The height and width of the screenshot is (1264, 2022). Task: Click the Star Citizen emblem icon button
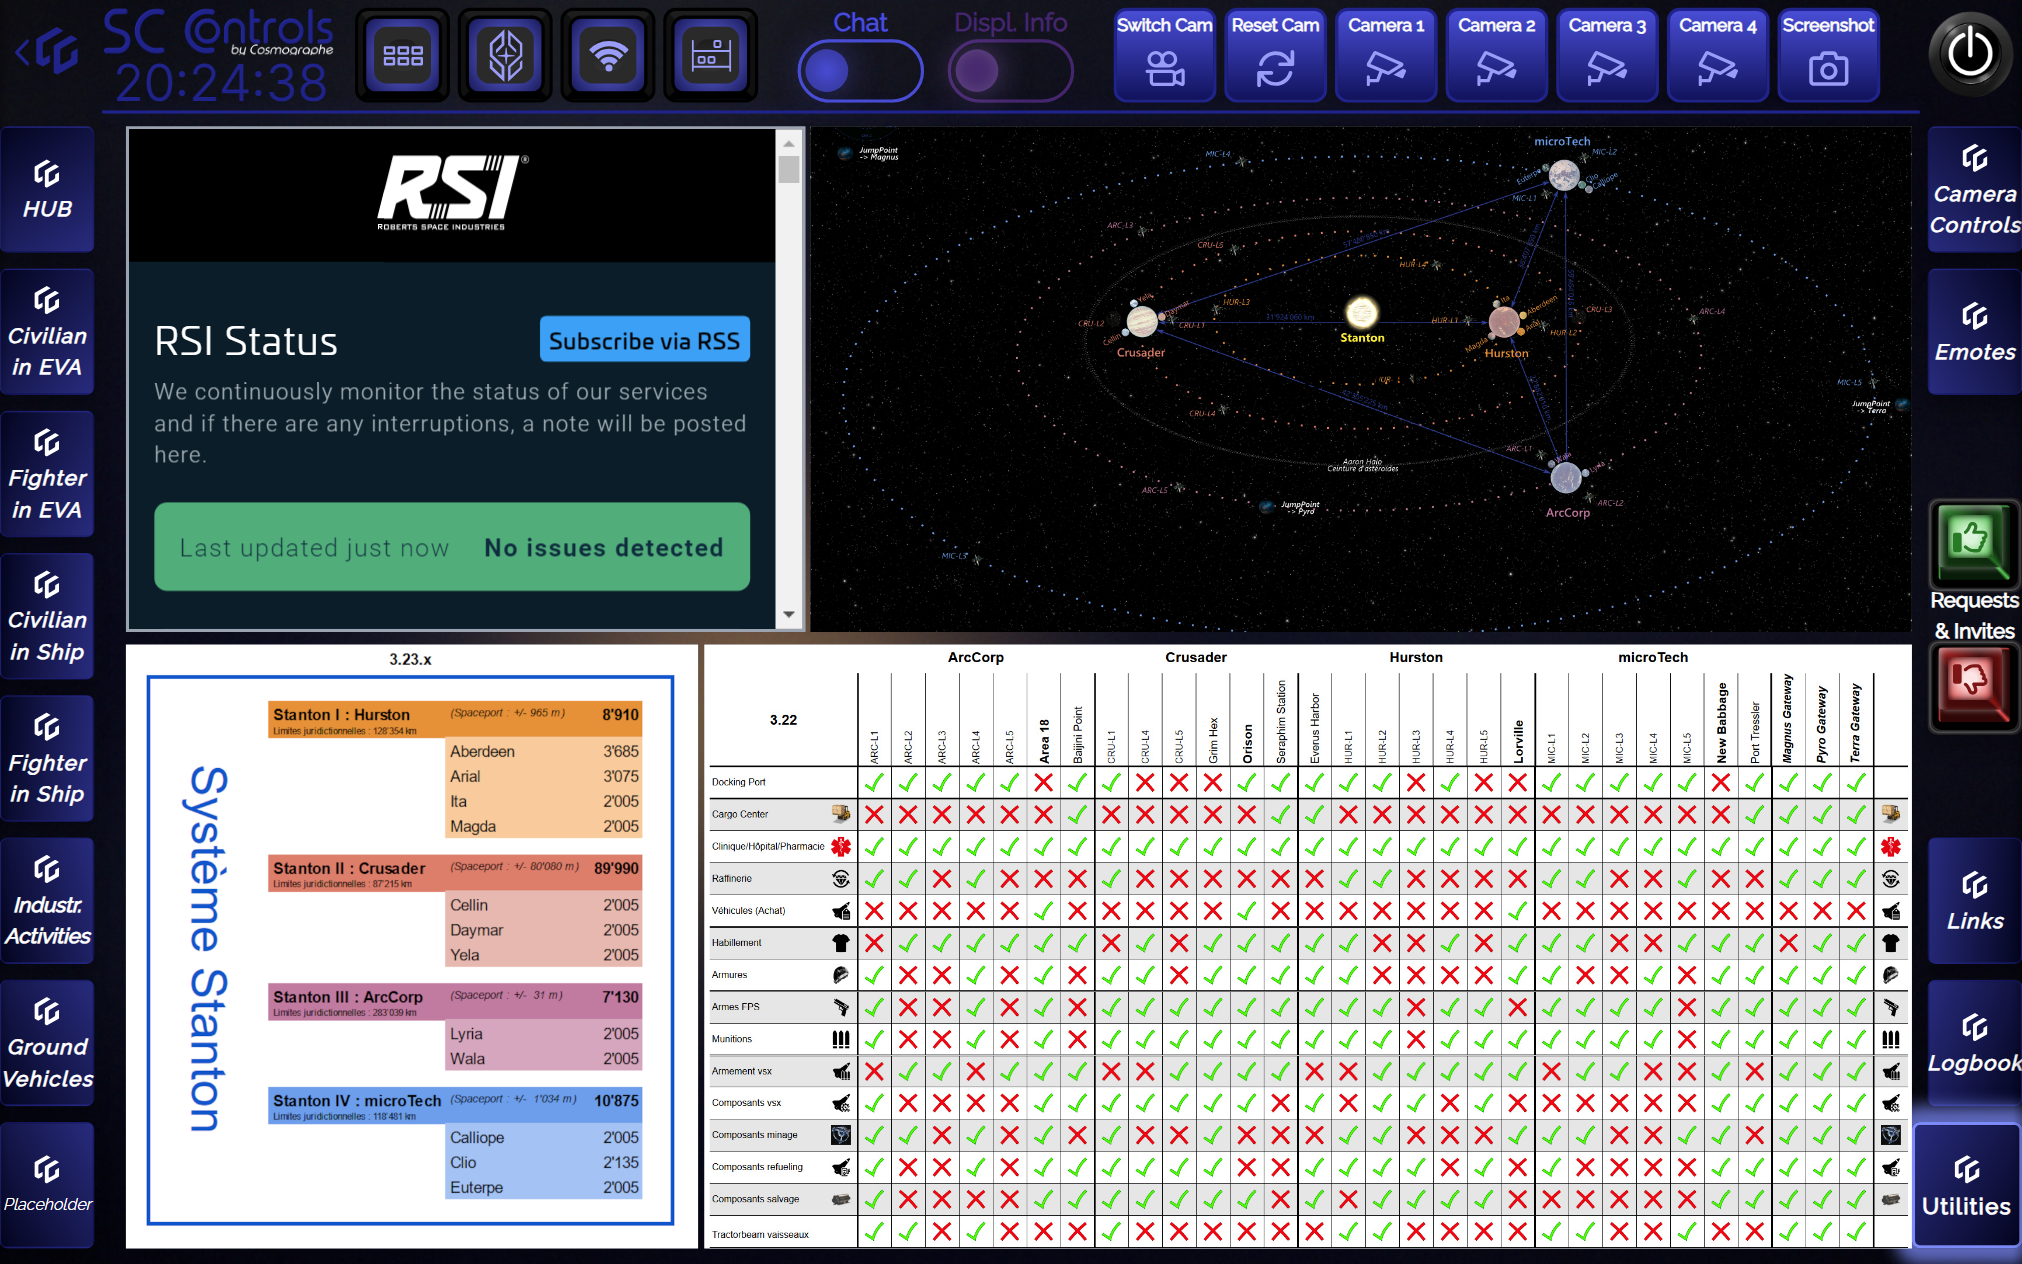tap(506, 55)
